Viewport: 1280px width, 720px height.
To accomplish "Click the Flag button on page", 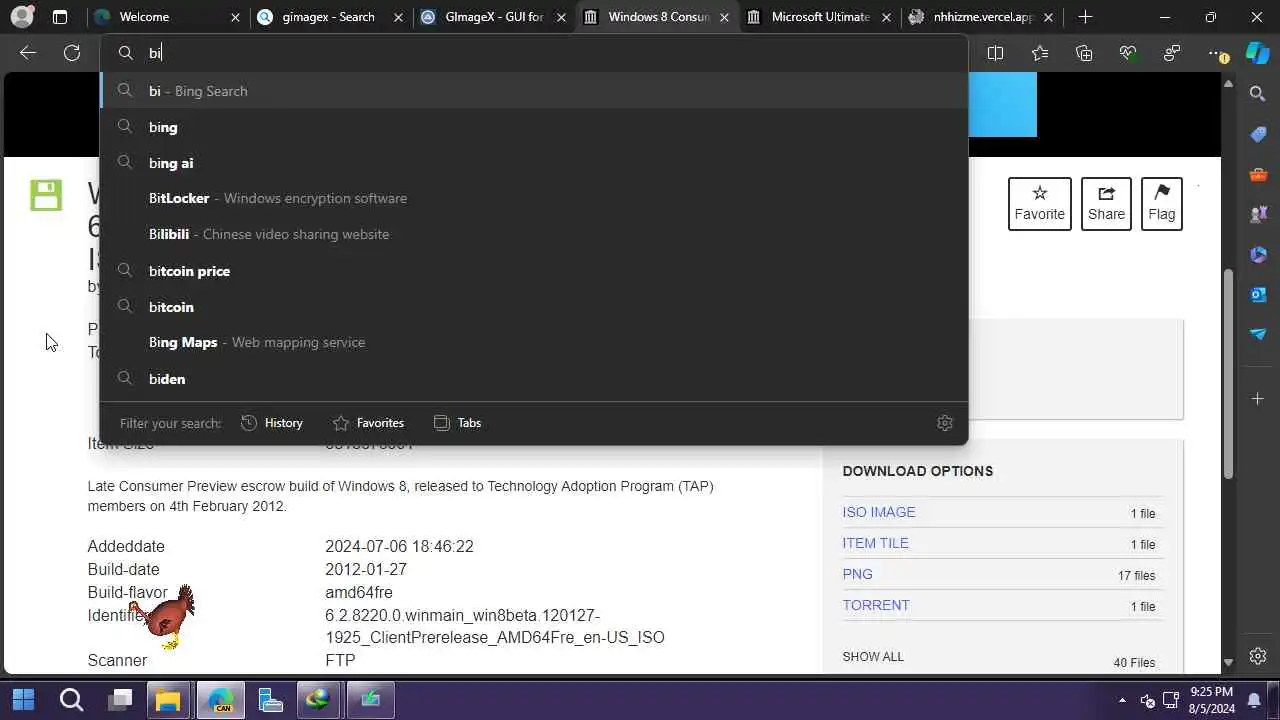I will point(1162,204).
